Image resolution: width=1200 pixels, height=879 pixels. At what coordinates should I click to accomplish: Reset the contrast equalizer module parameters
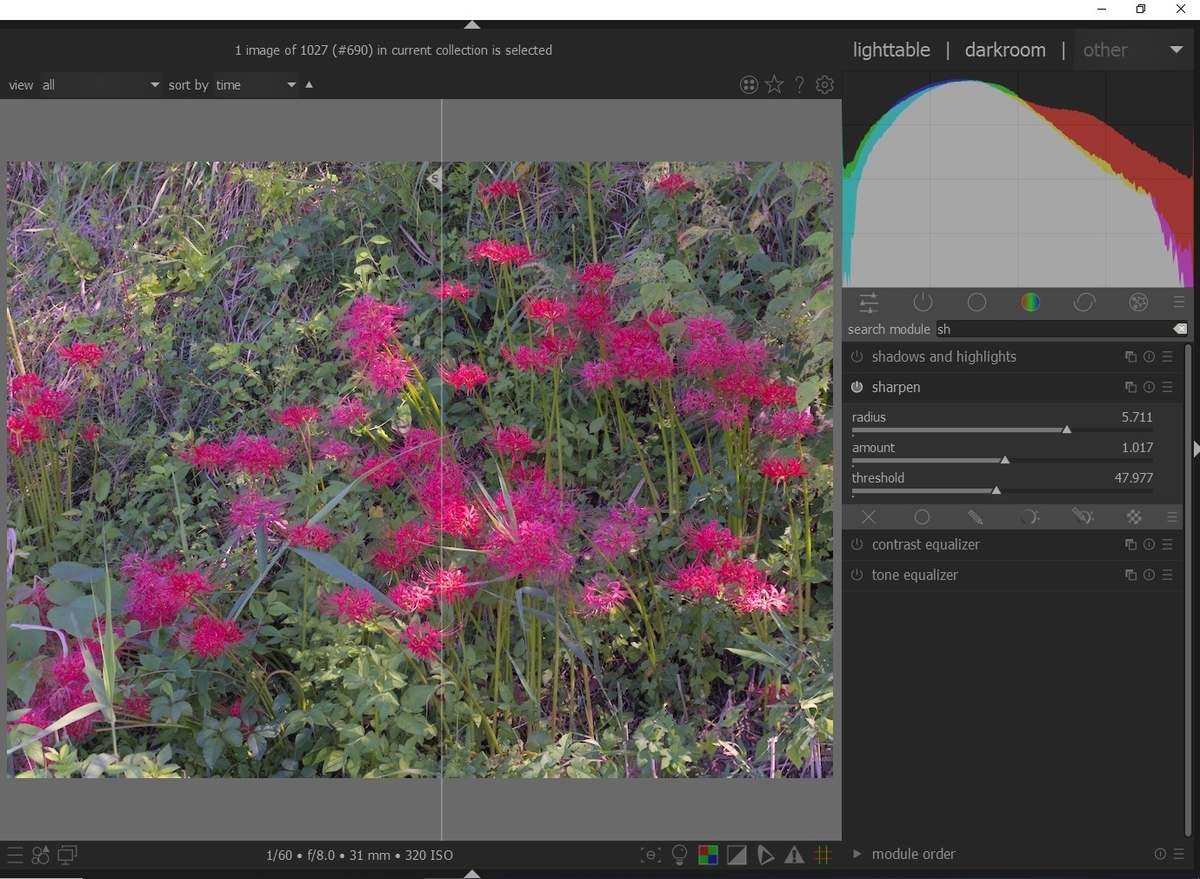(x=1149, y=545)
